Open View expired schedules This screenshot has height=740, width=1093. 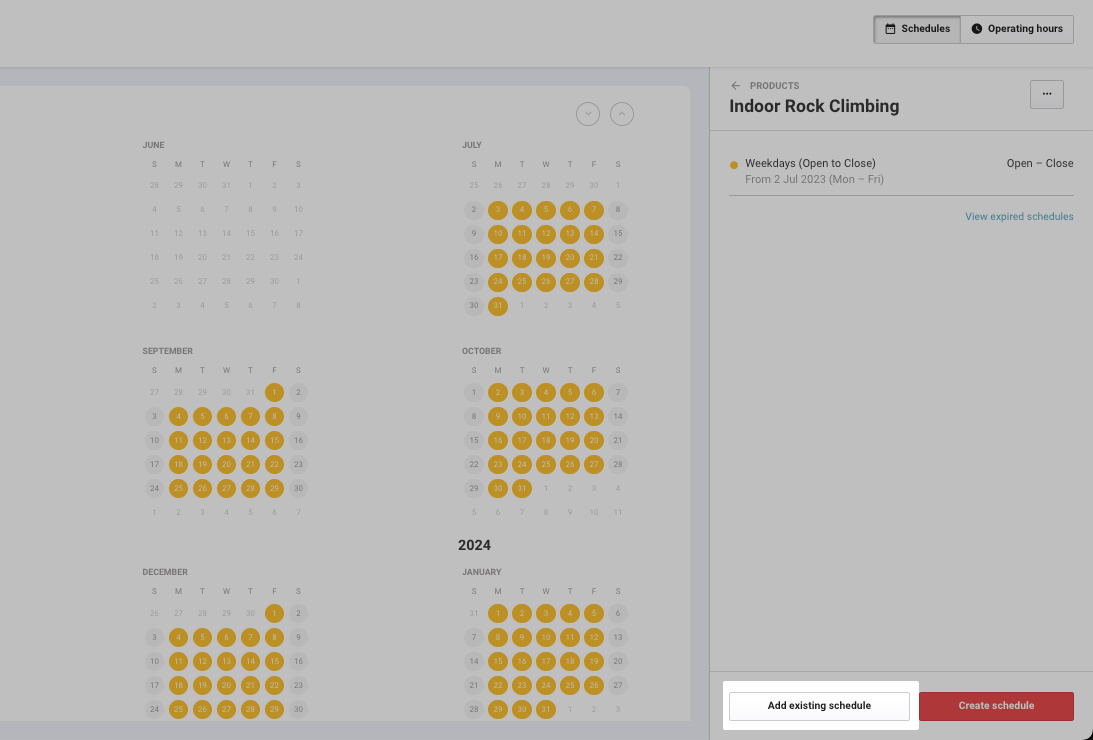[1019, 216]
